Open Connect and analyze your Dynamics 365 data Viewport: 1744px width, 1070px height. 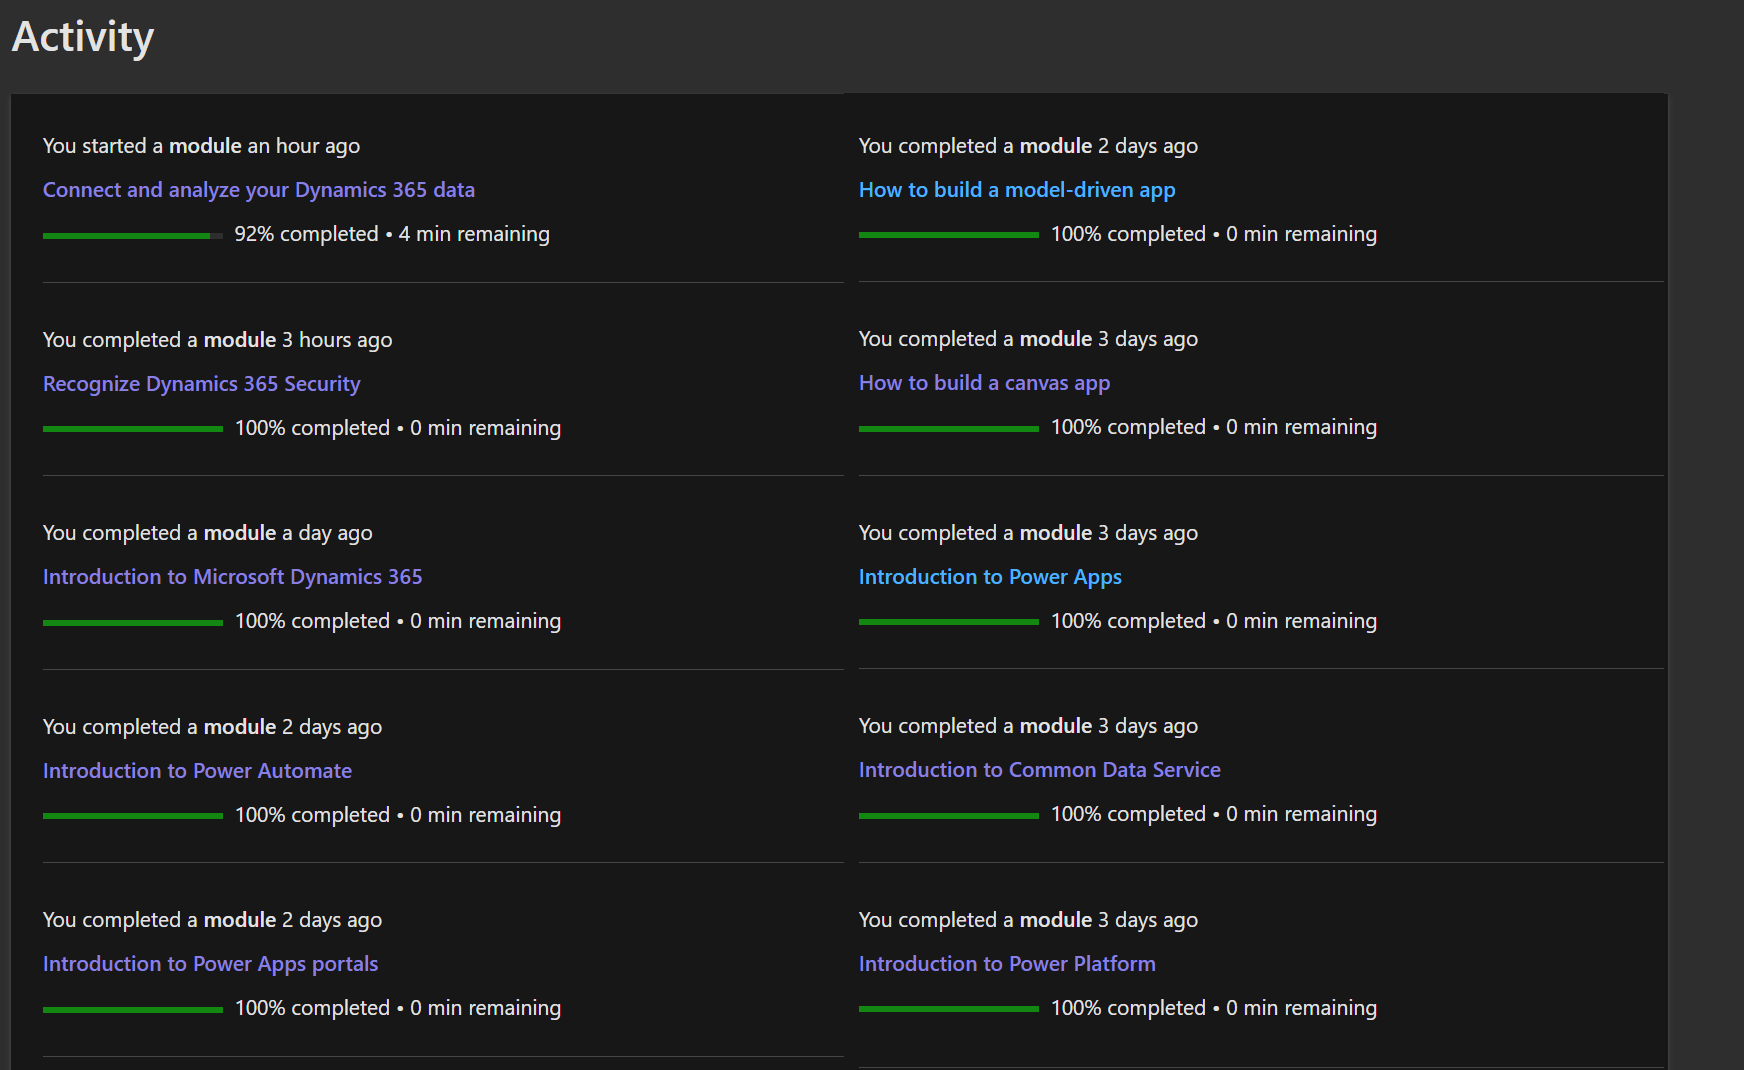tap(259, 190)
